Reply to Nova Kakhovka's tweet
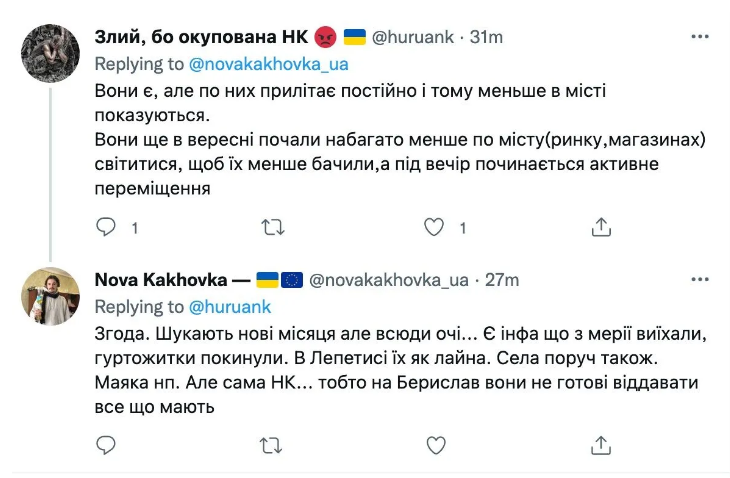 [x=106, y=444]
